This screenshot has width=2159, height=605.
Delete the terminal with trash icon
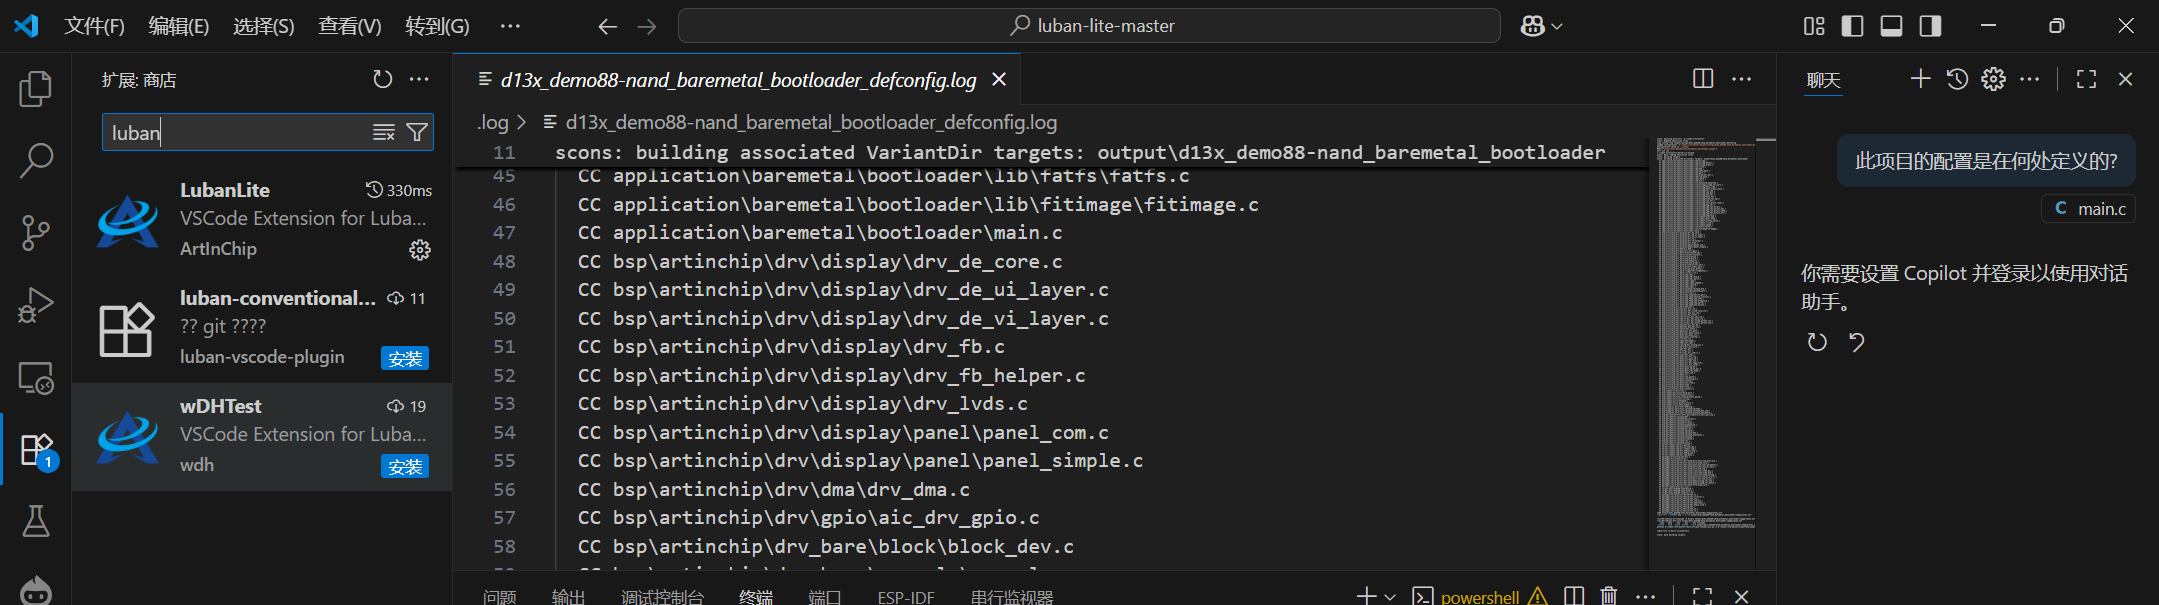point(1608,596)
